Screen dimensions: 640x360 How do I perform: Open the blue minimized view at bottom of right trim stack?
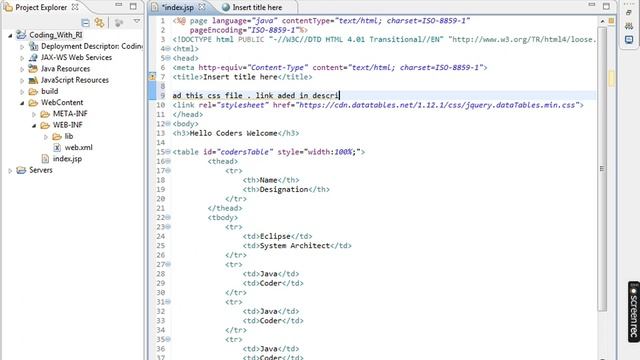click(x=629, y=40)
